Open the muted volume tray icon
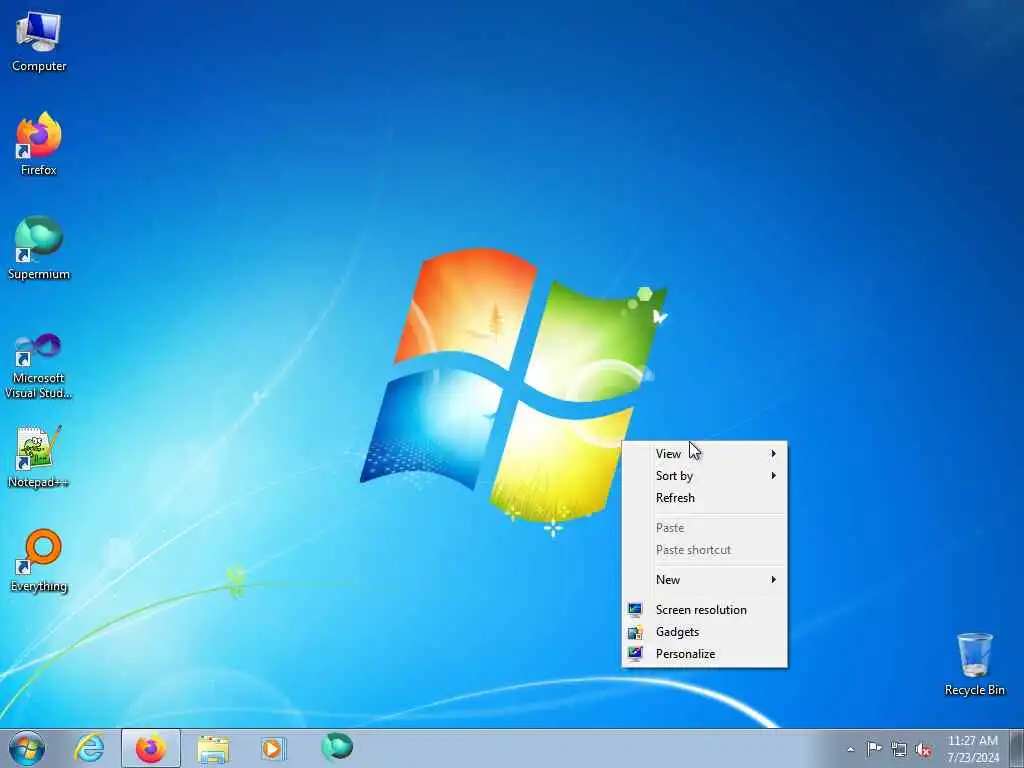The height and width of the screenshot is (768, 1024). pyautogui.click(x=923, y=750)
